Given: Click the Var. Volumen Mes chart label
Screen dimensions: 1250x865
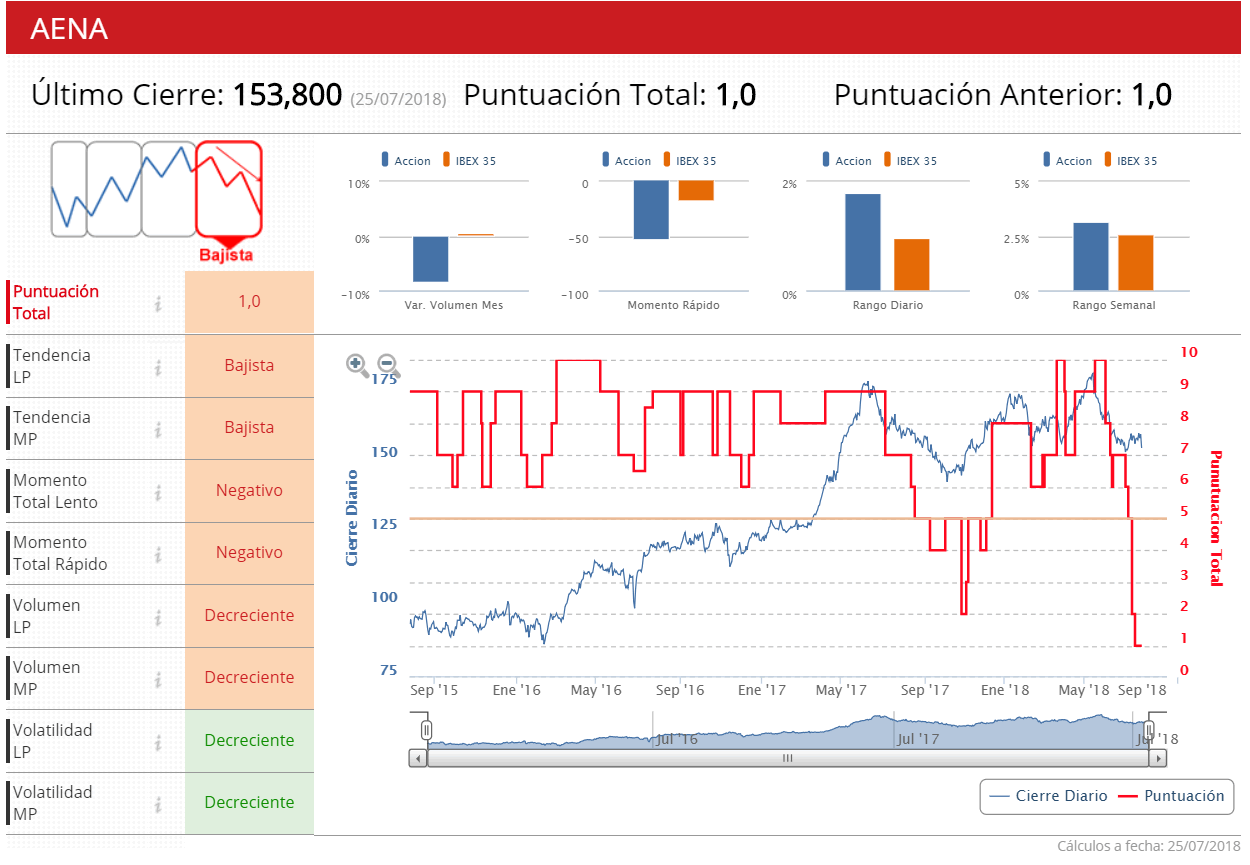Looking at the screenshot, I should [x=454, y=305].
